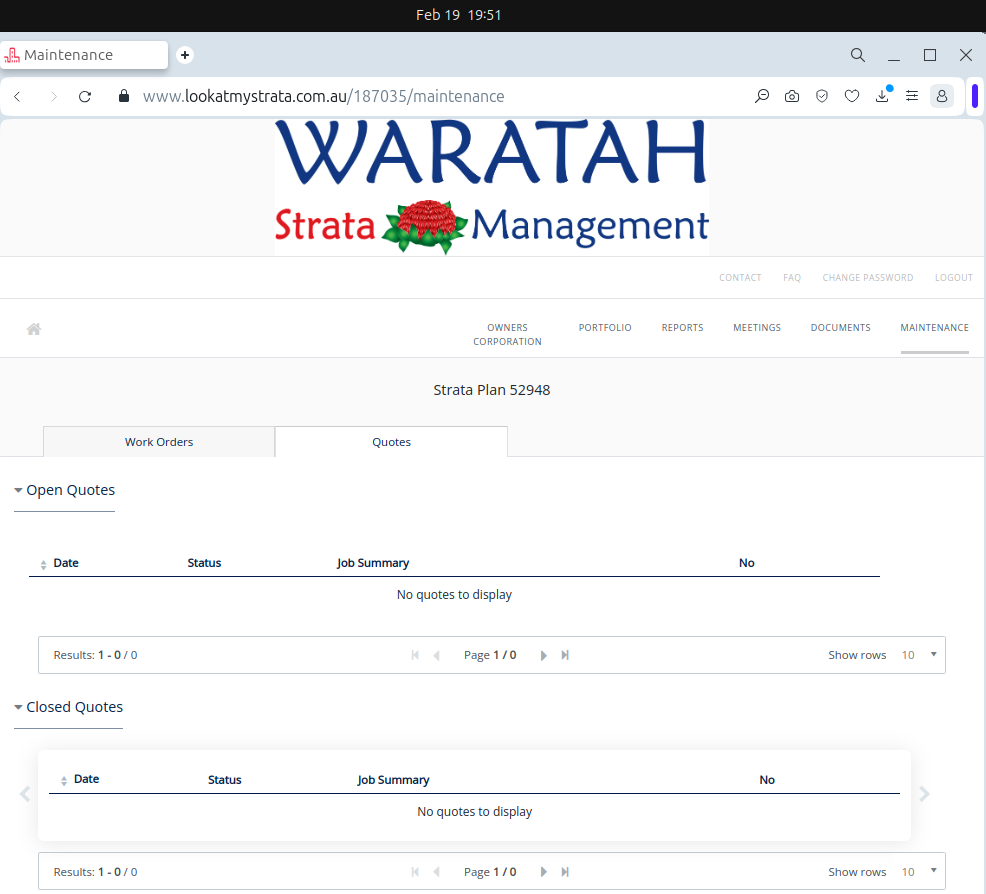Click Job Summary header in Open Quotes
The image size is (986, 894).
tap(373, 563)
